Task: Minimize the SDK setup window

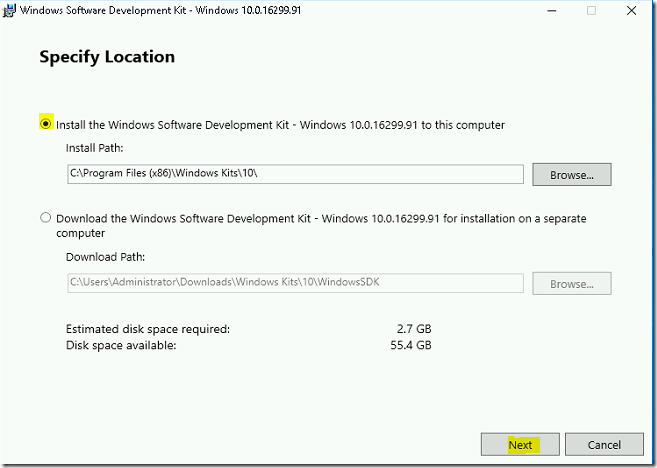Action: tap(552, 10)
